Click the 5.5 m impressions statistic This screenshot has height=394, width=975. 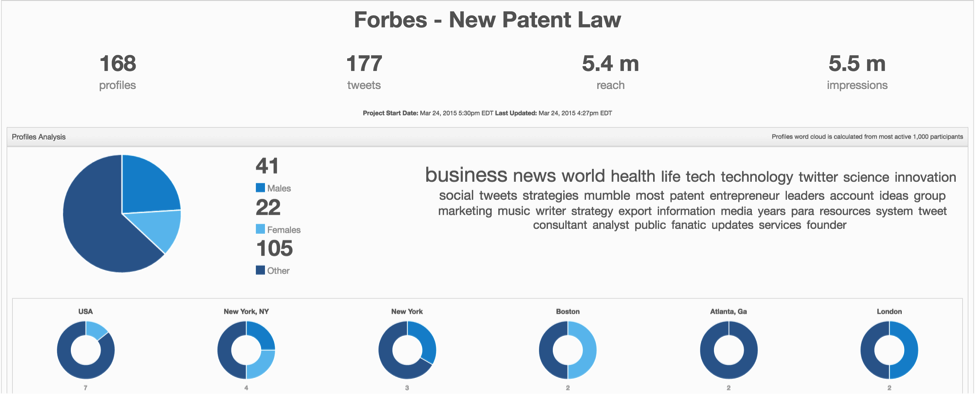coord(857,72)
